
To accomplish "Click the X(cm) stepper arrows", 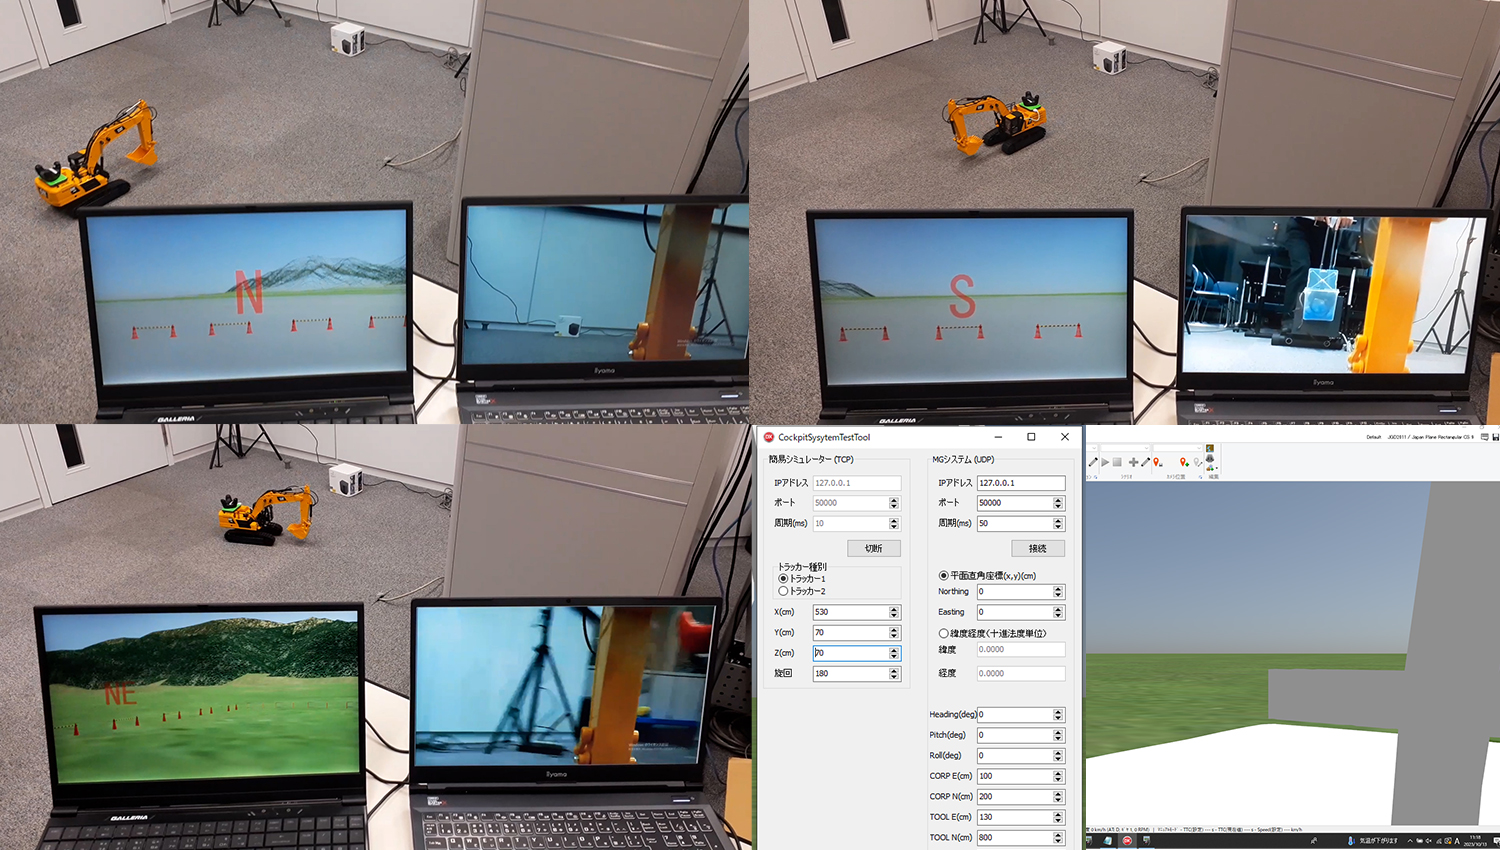I will click(x=894, y=612).
